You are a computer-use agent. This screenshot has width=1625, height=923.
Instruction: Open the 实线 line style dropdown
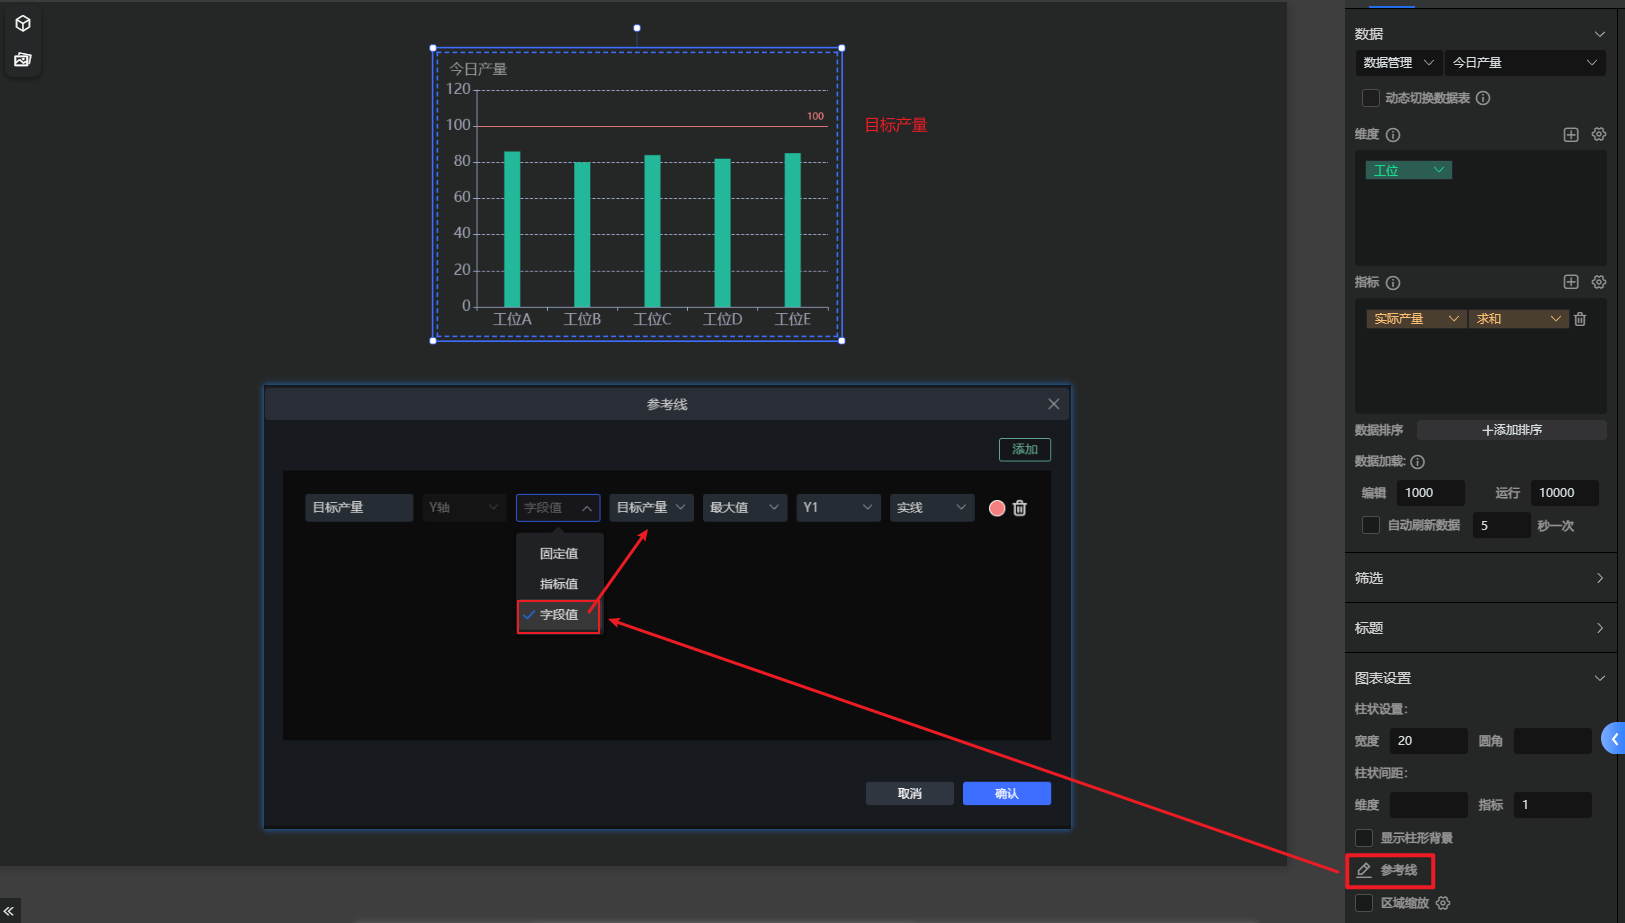[x=931, y=508]
